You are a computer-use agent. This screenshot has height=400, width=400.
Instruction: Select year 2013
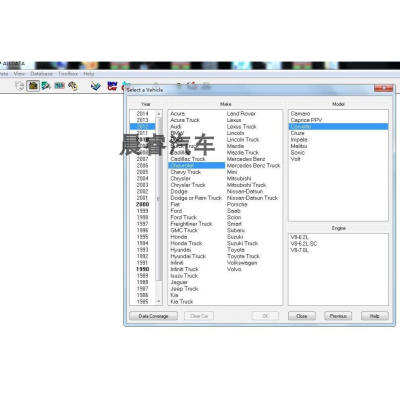click(x=142, y=120)
